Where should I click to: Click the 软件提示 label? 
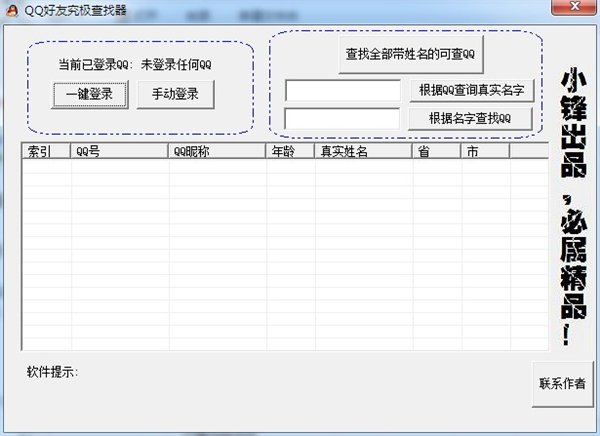click(x=52, y=372)
